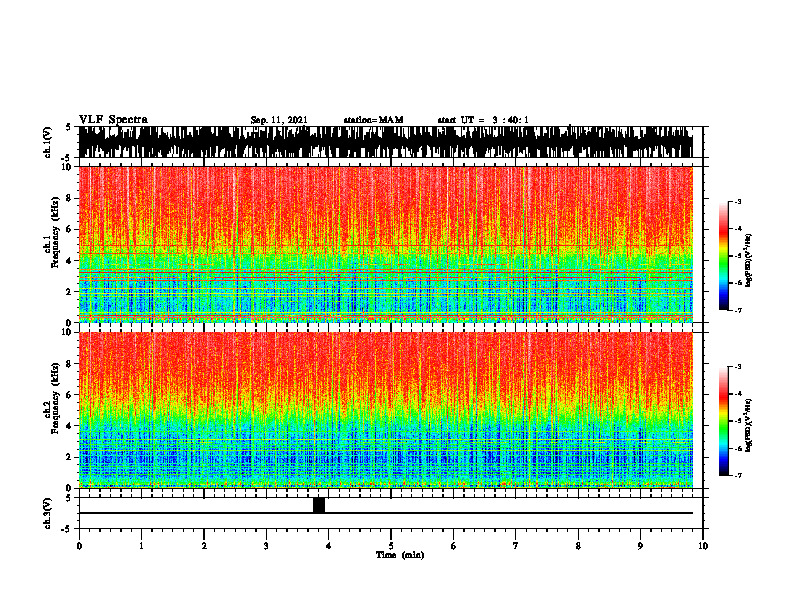This screenshot has height=612, width=792.
Task: Click the "4" kHz tick of ch.2 spectrogram
Action: [71, 426]
